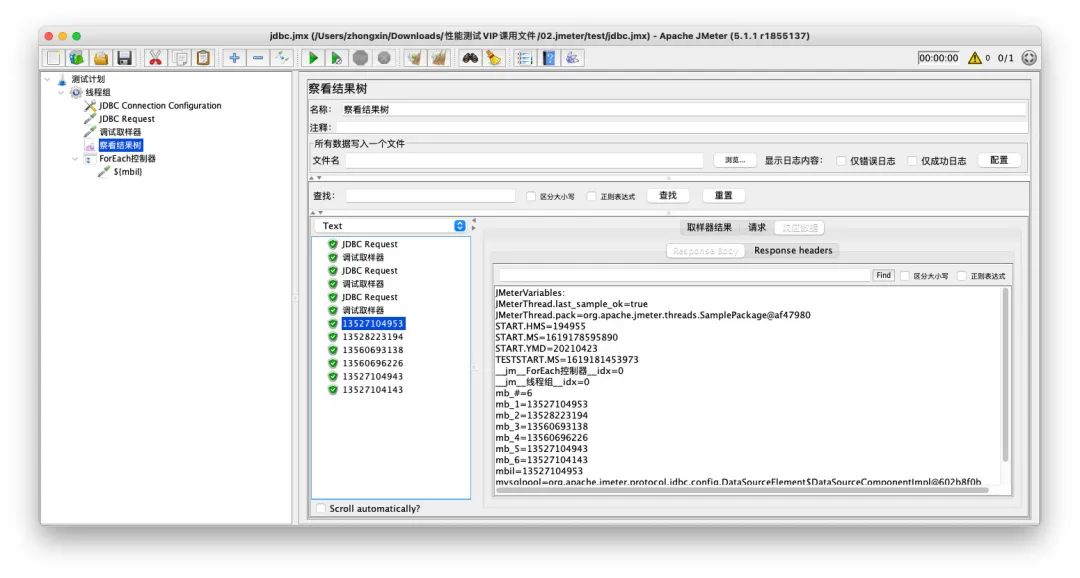Image resolution: width=1080 pixels, height=578 pixels.
Task: Select result 13560696226 in the results list
Action: (373, 363)
